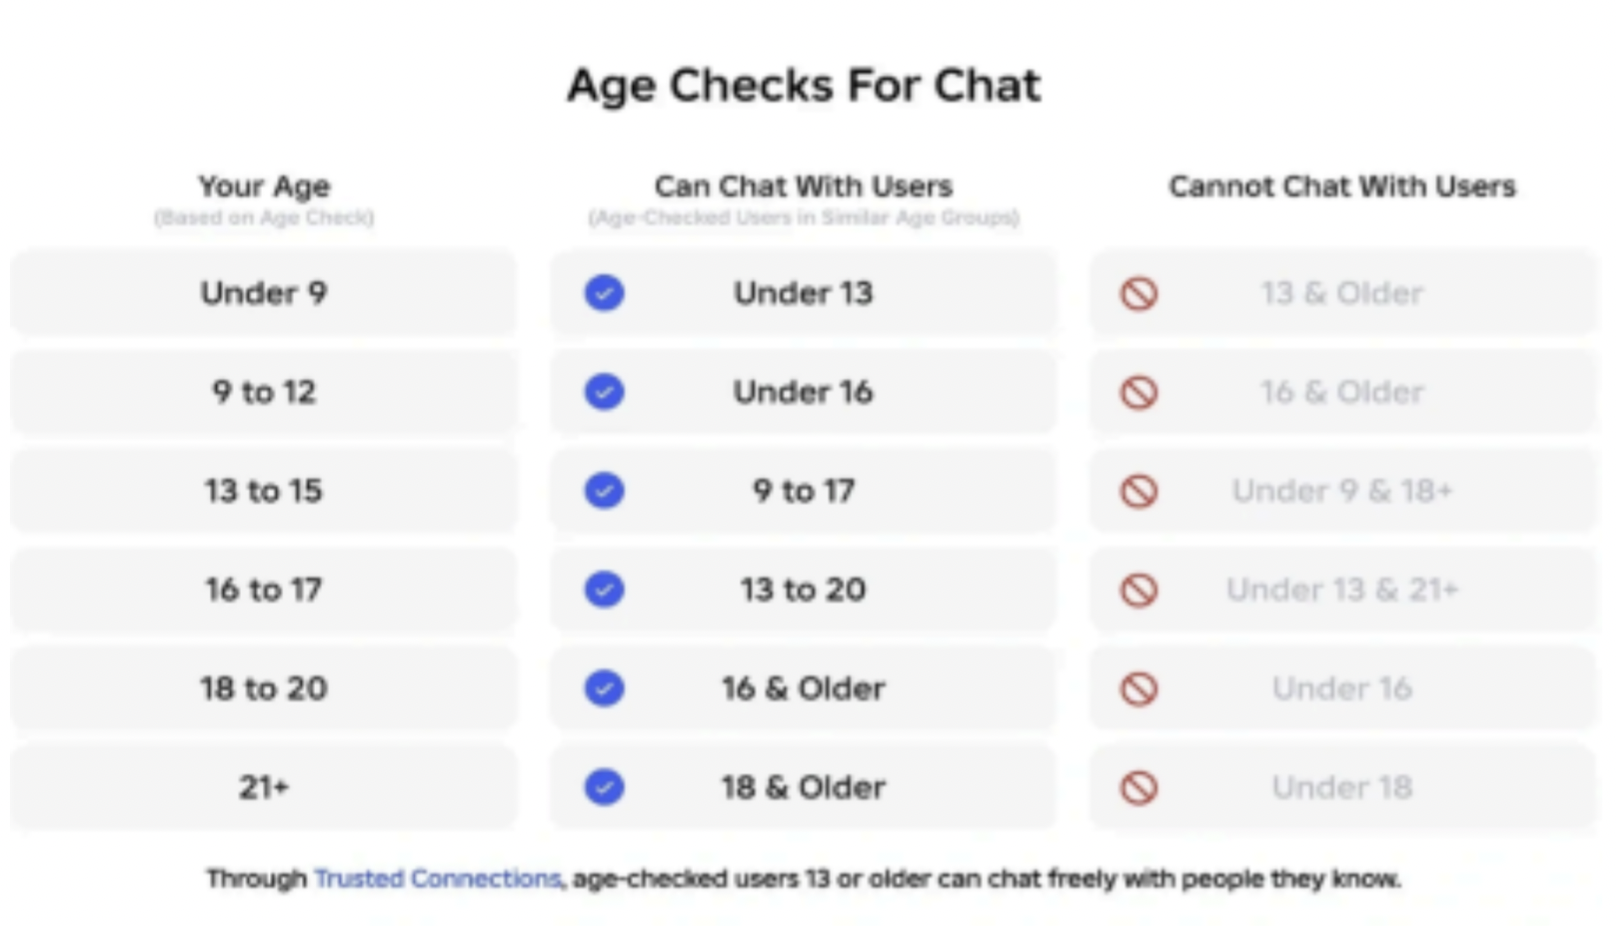This screenshot has width=1616, height=926.
Task: Click the prohibited icon beside Under 18
Action: 1139,787
